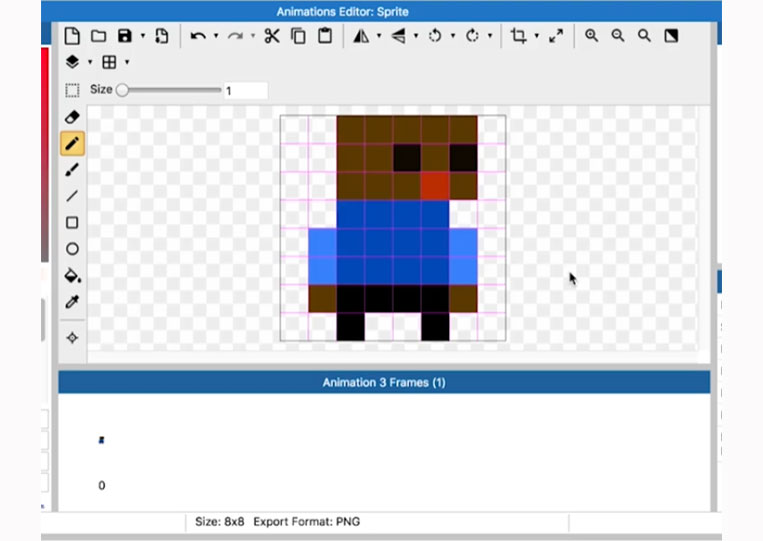Open the grid options dropdown arrow
Screen dimensions: 763x541
pos(127,62)
